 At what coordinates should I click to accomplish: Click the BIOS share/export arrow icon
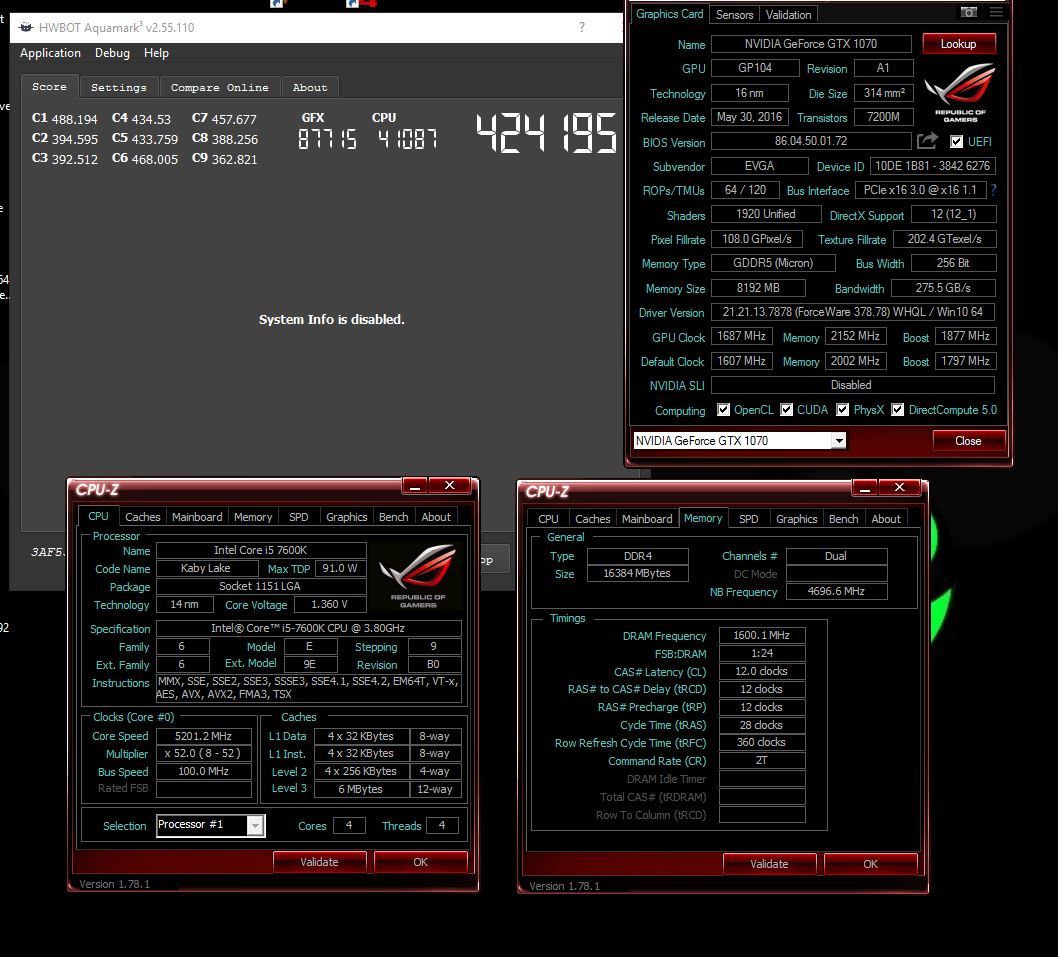(x=927, y=140)
